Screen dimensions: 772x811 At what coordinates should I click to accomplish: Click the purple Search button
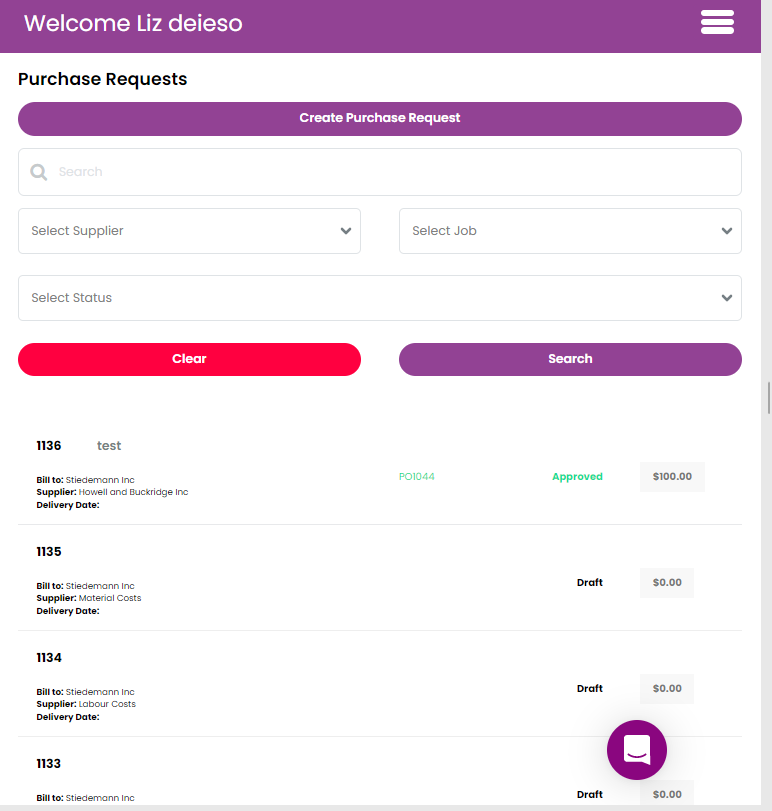point(570,359)
